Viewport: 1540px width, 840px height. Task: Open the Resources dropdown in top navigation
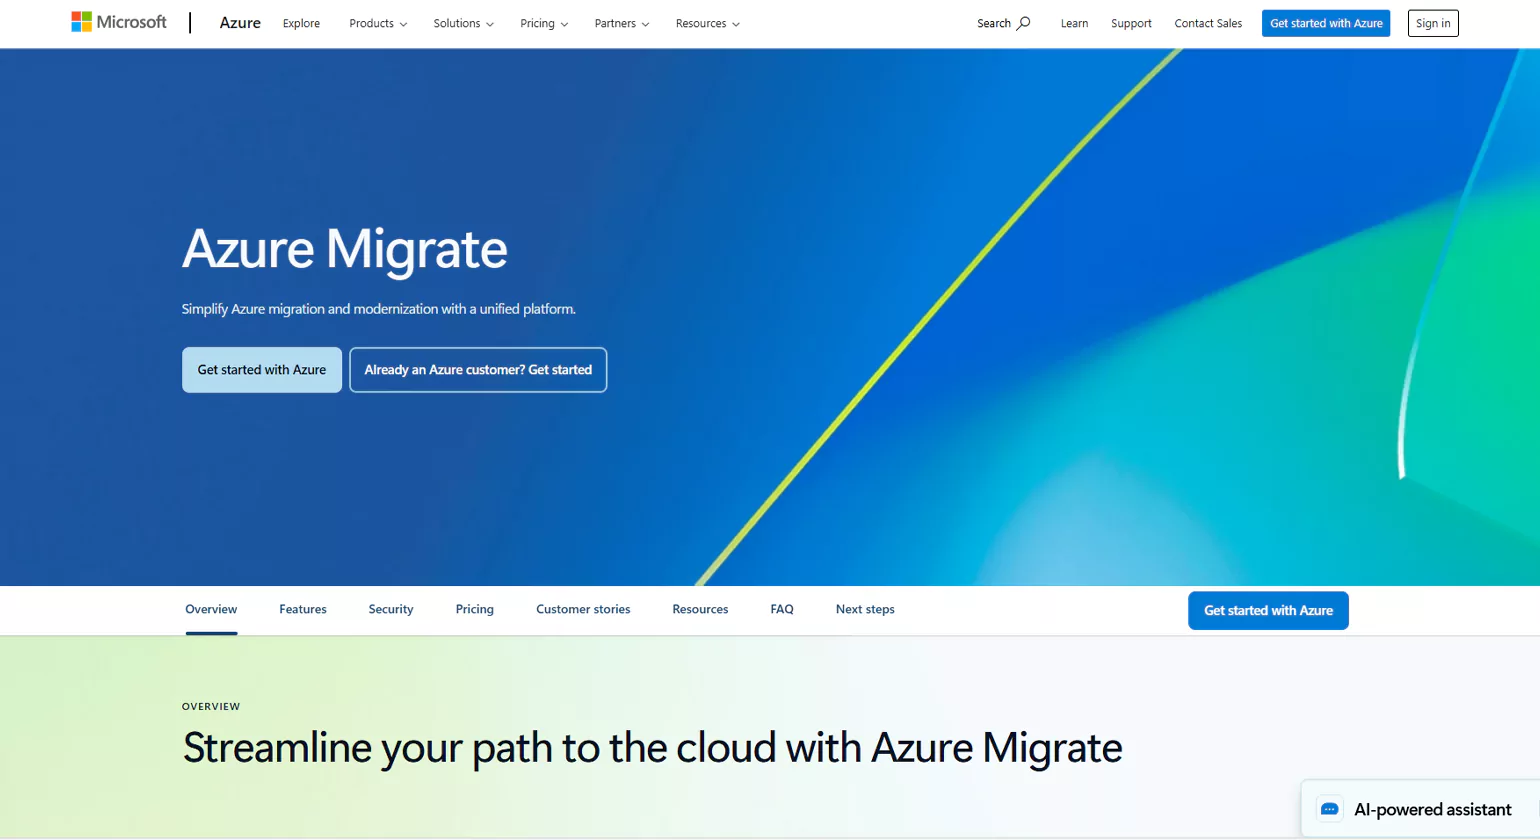707,23
